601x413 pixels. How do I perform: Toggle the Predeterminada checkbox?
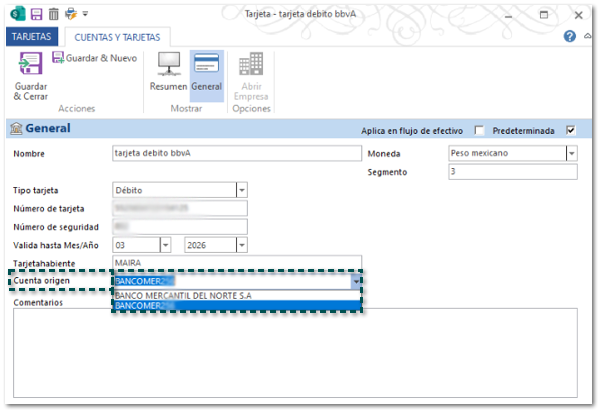pyautogui.click(x=571, y=129)
